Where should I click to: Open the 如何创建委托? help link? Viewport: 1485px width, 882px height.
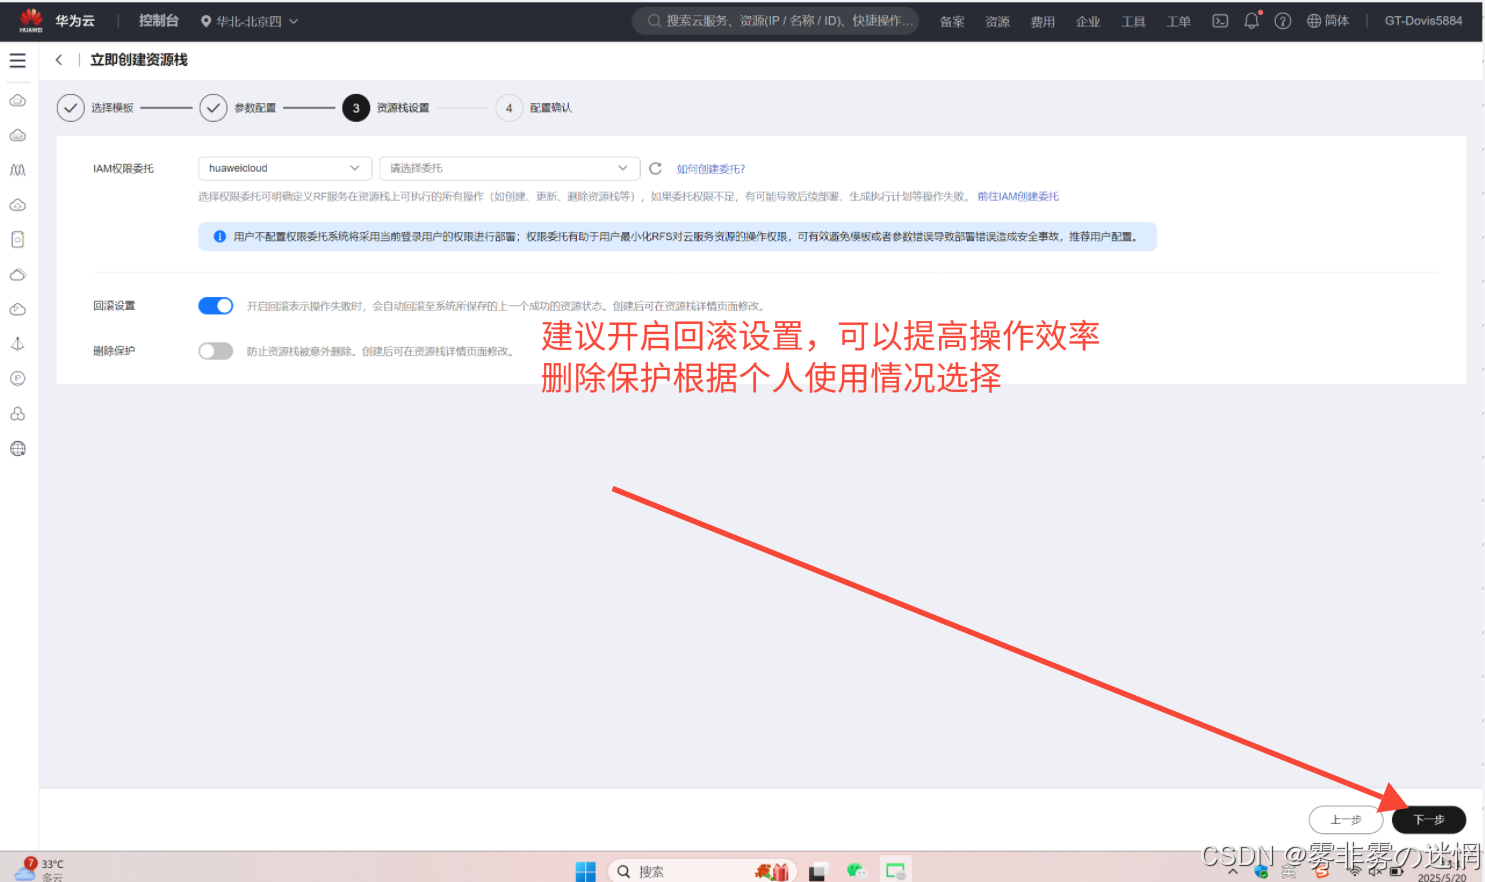coord(711,169)
